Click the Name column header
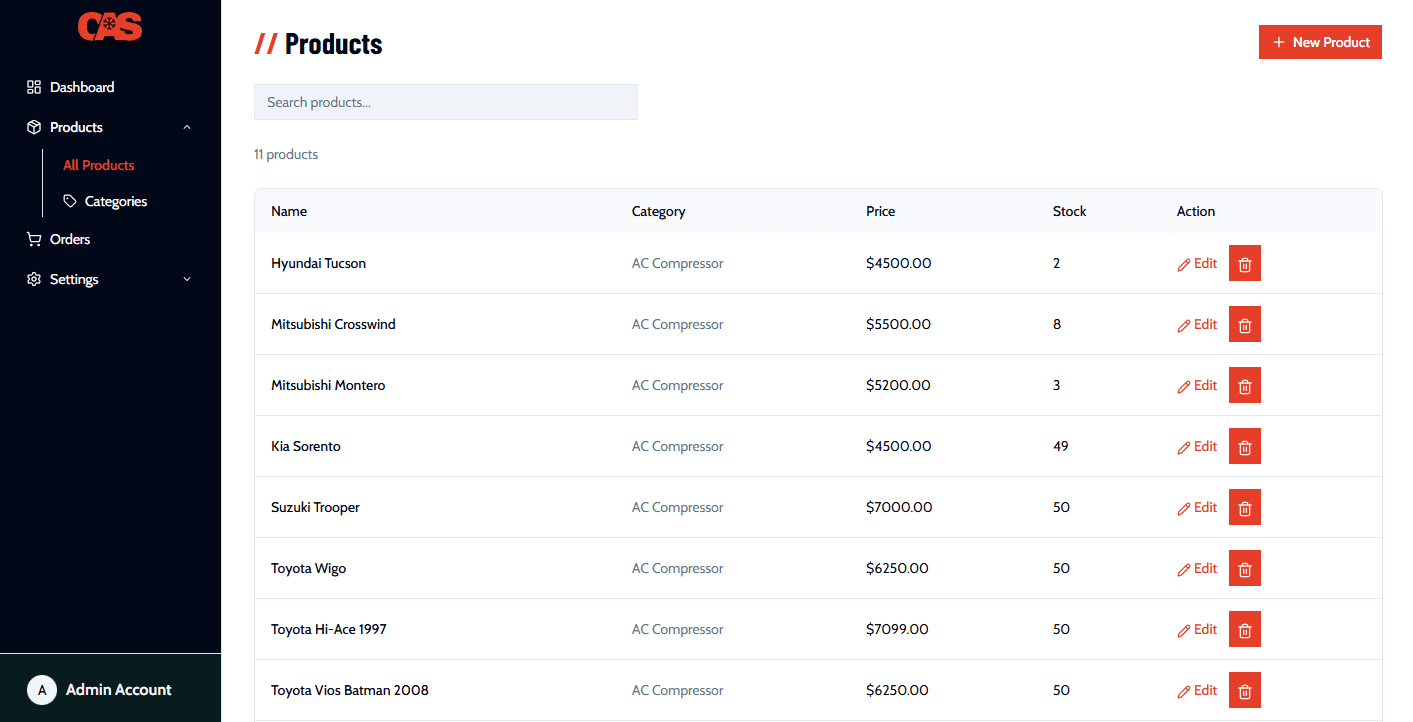This screenshot has width=1413, height=722. 289,211
